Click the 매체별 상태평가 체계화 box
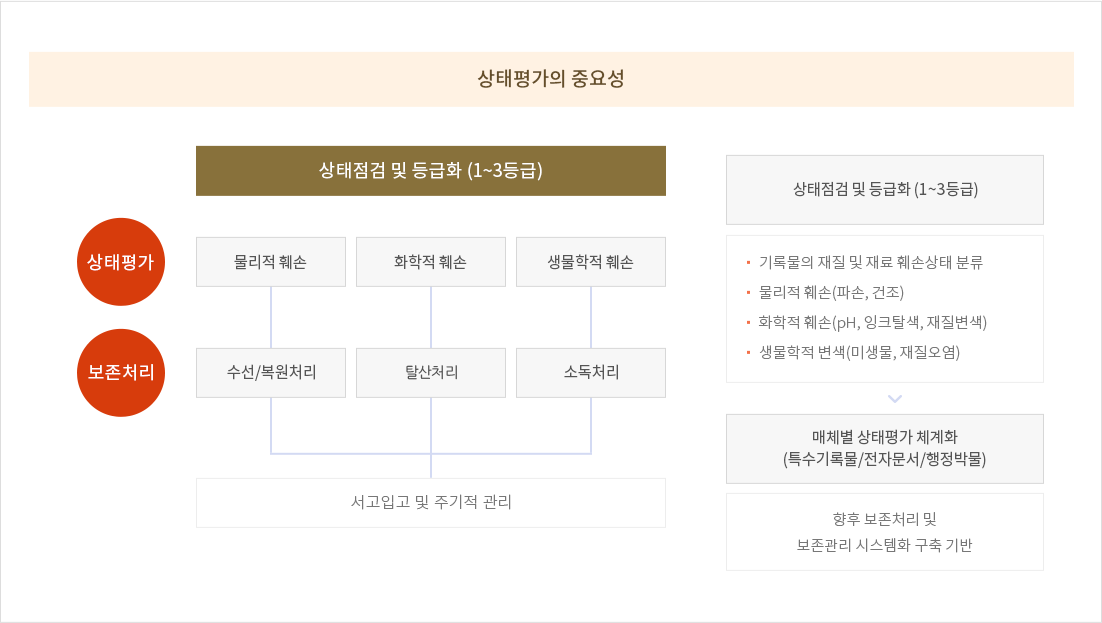This screenshot has width=1102, height=623. [885, 449]
